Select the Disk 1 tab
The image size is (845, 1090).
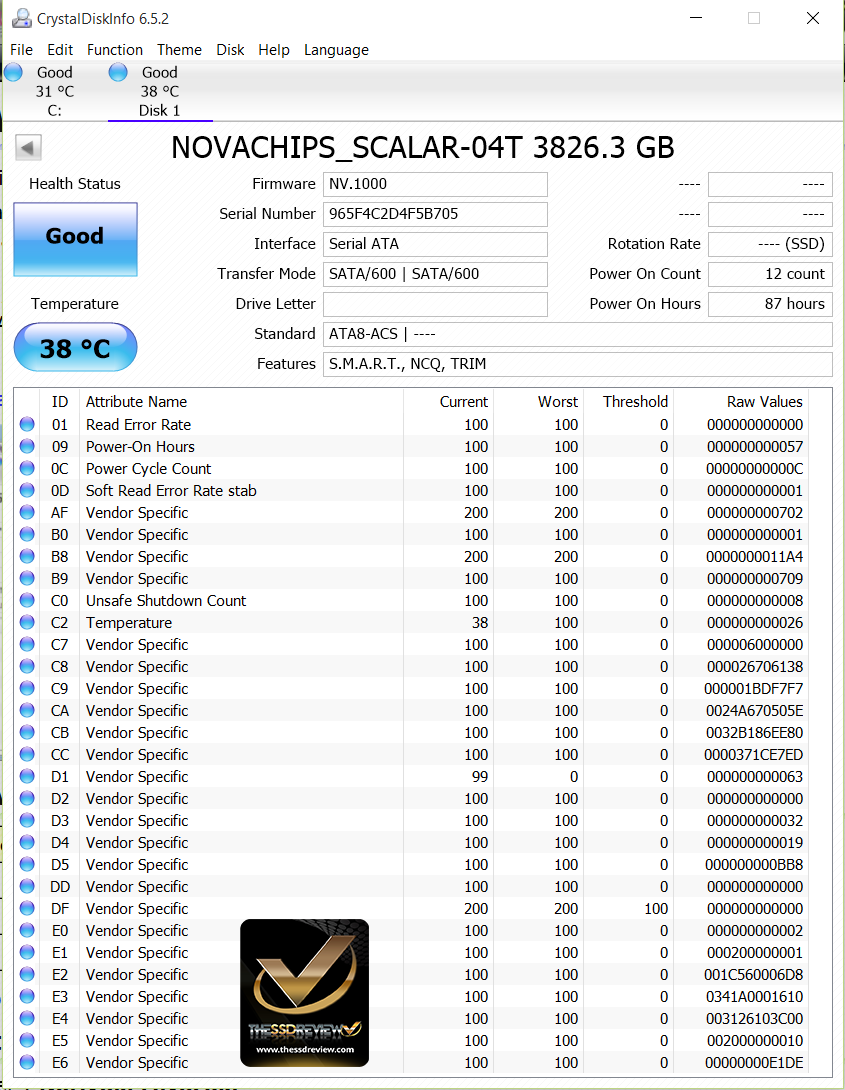[x=160, y=91]
